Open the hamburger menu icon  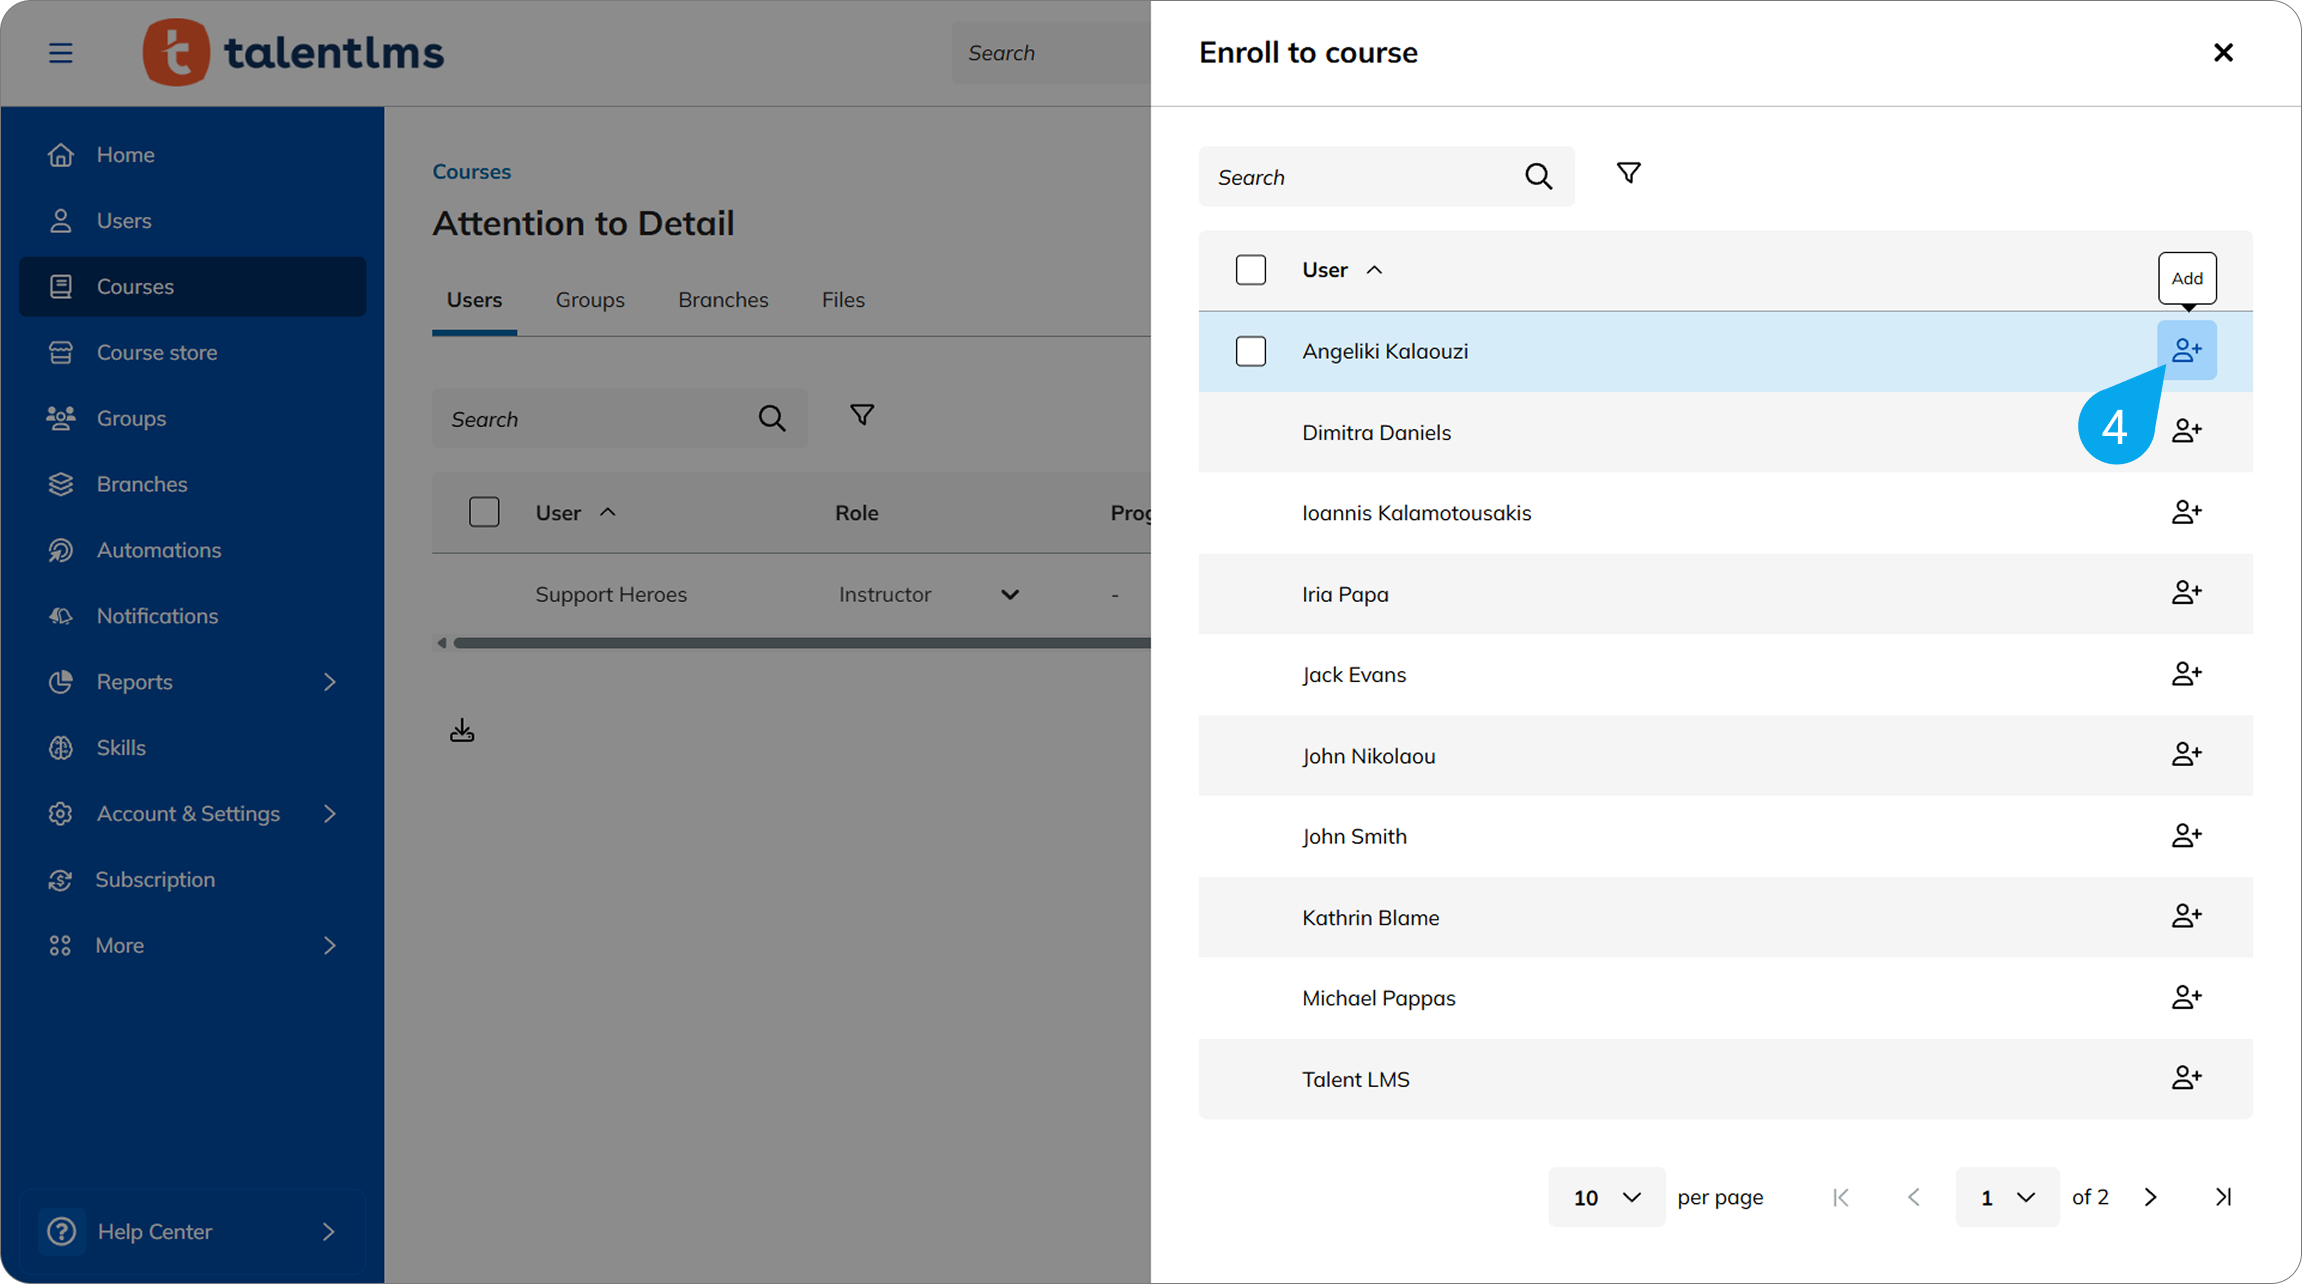[60, 52]
